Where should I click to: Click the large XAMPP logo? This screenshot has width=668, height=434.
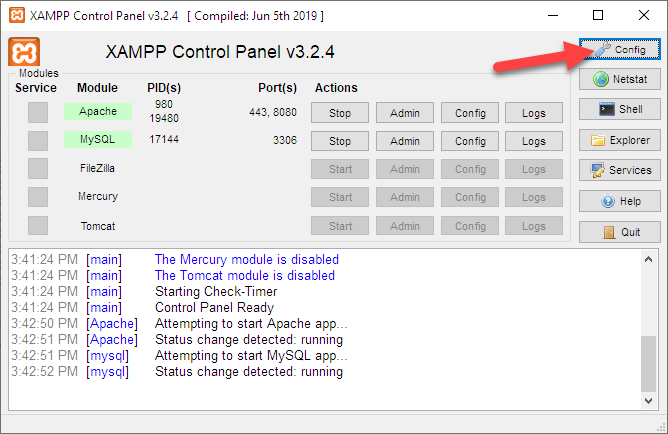pos(24,52)
